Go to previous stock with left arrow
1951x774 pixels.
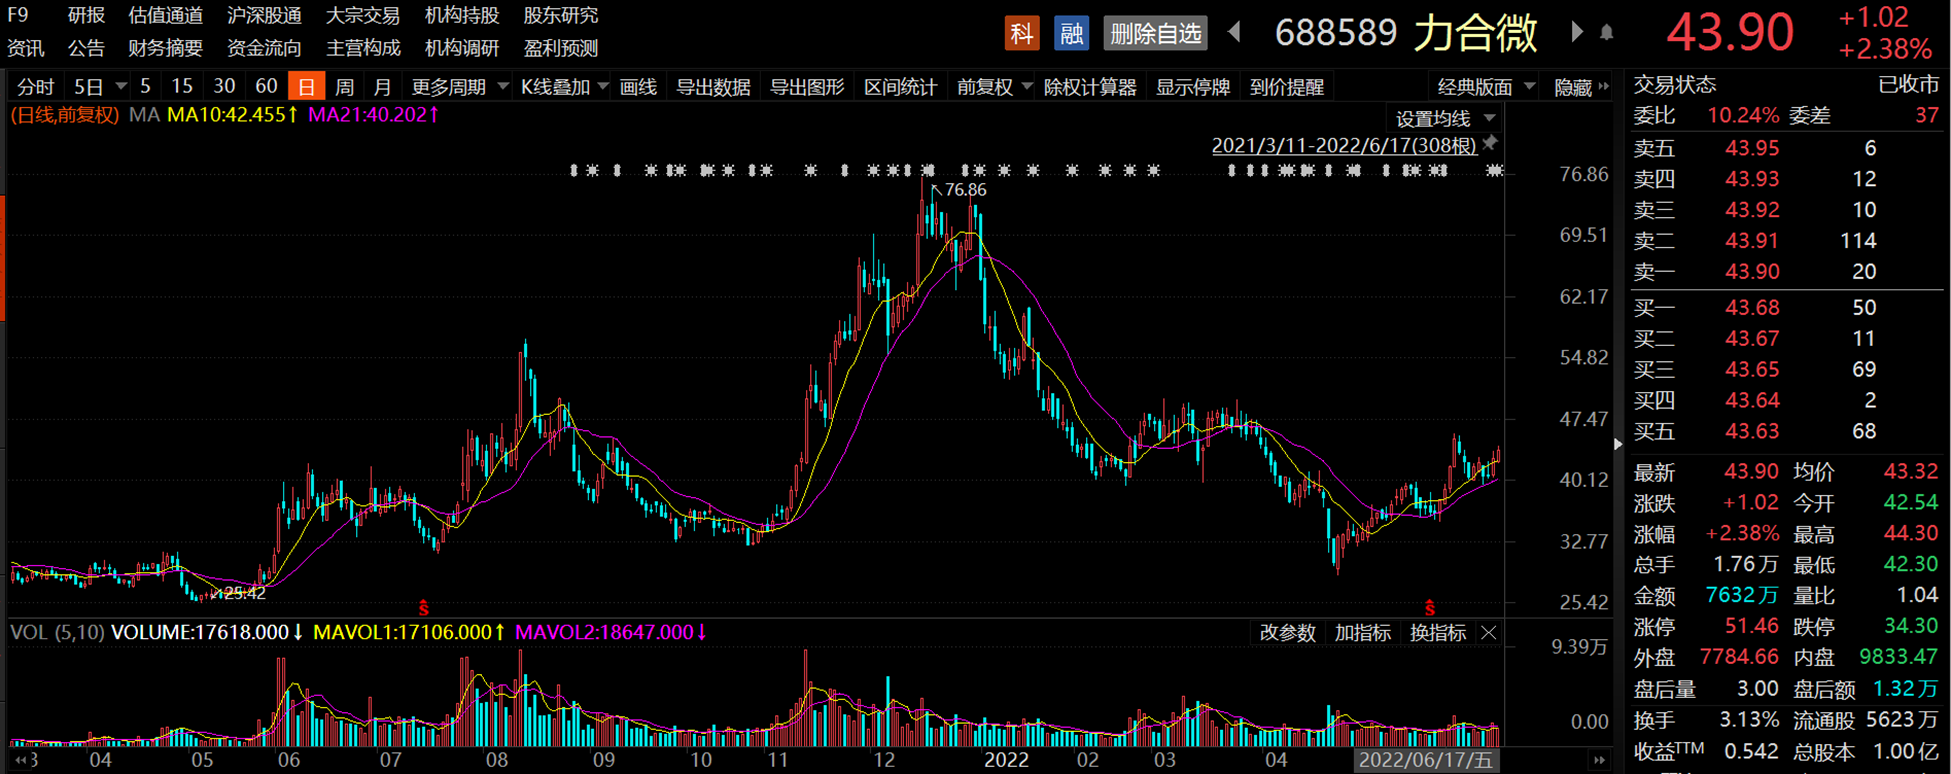tap(1234, 32)
